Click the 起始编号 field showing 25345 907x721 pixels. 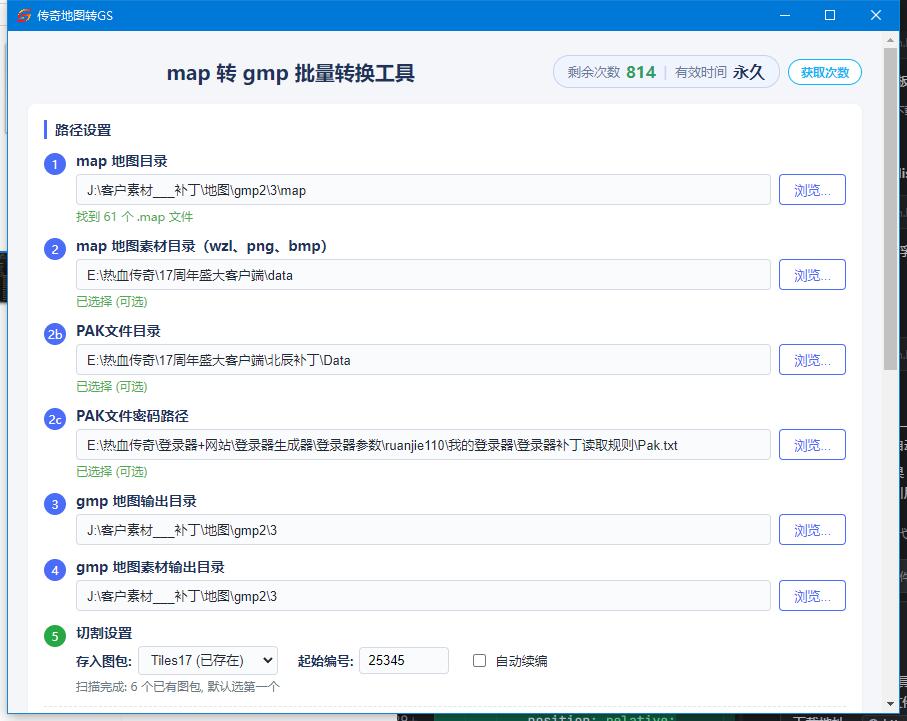coord(404,660)
